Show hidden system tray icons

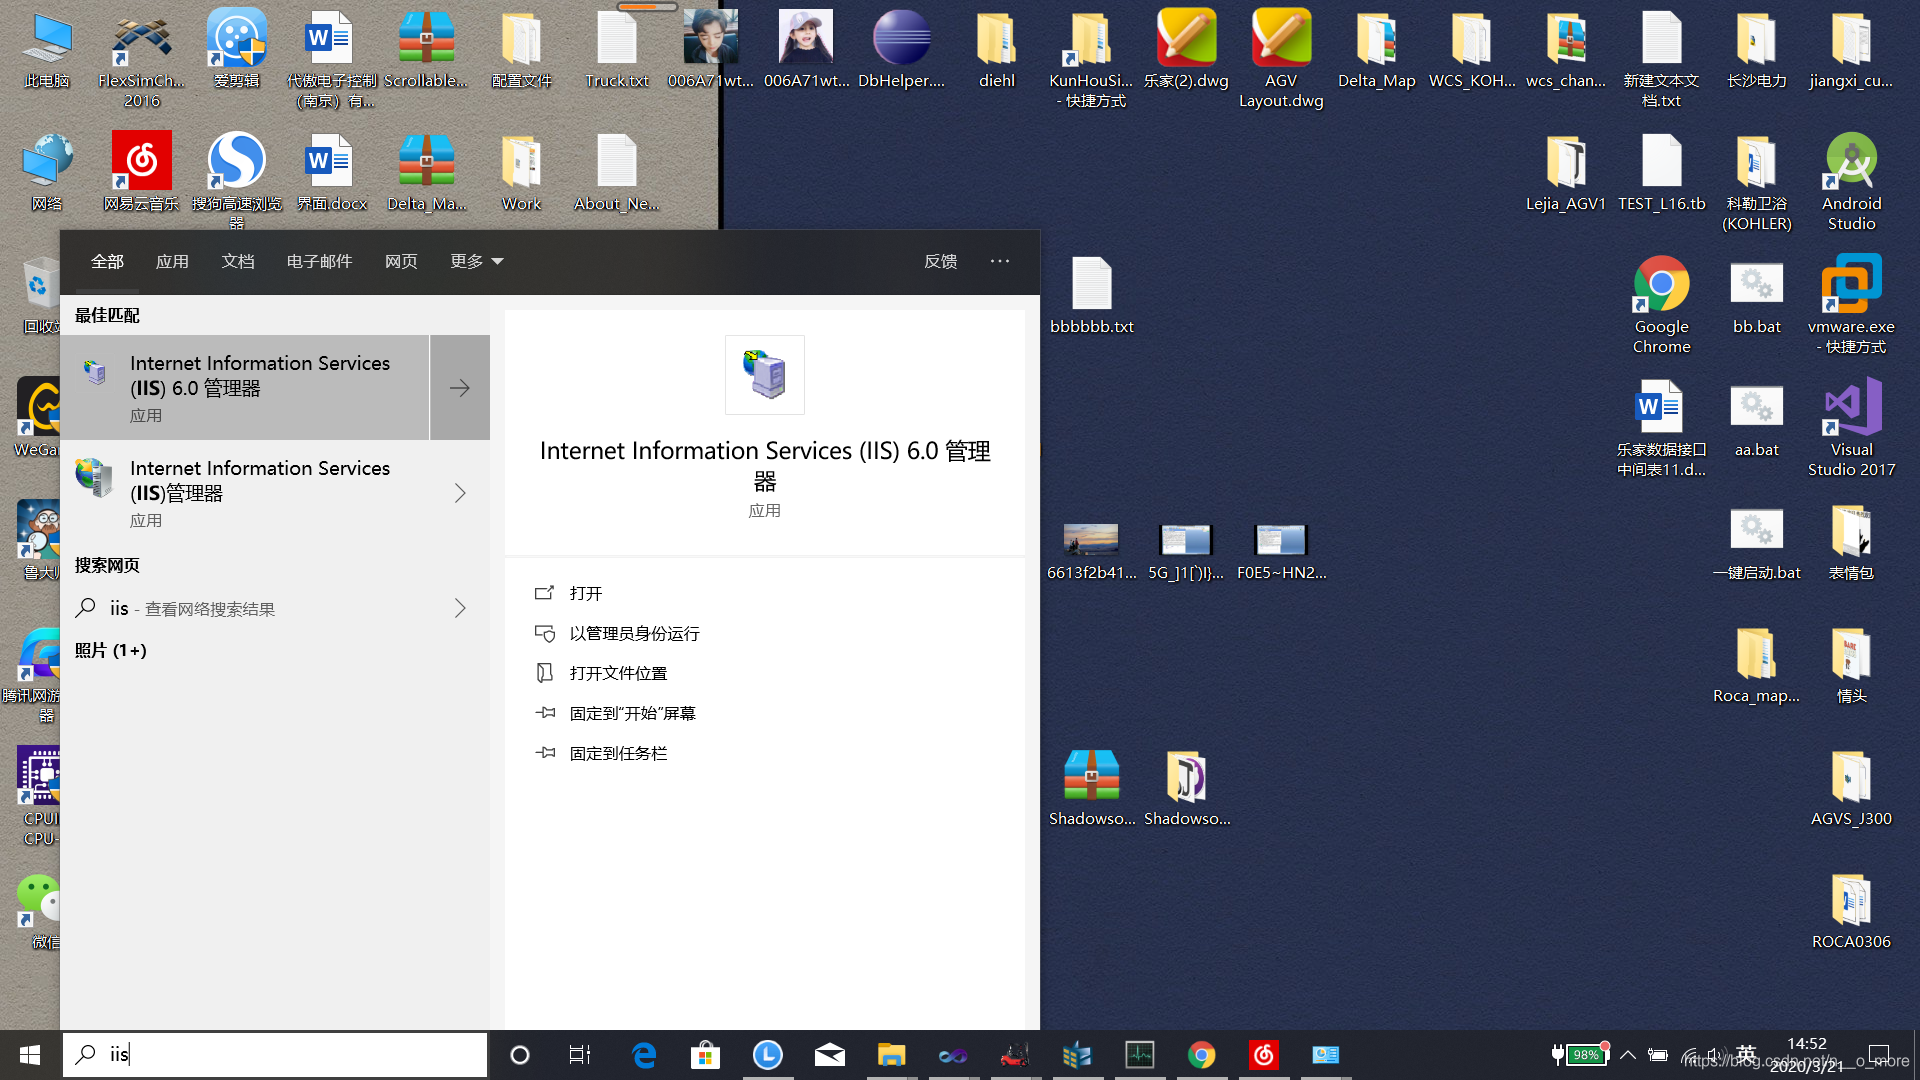tap(1628, 1055)
